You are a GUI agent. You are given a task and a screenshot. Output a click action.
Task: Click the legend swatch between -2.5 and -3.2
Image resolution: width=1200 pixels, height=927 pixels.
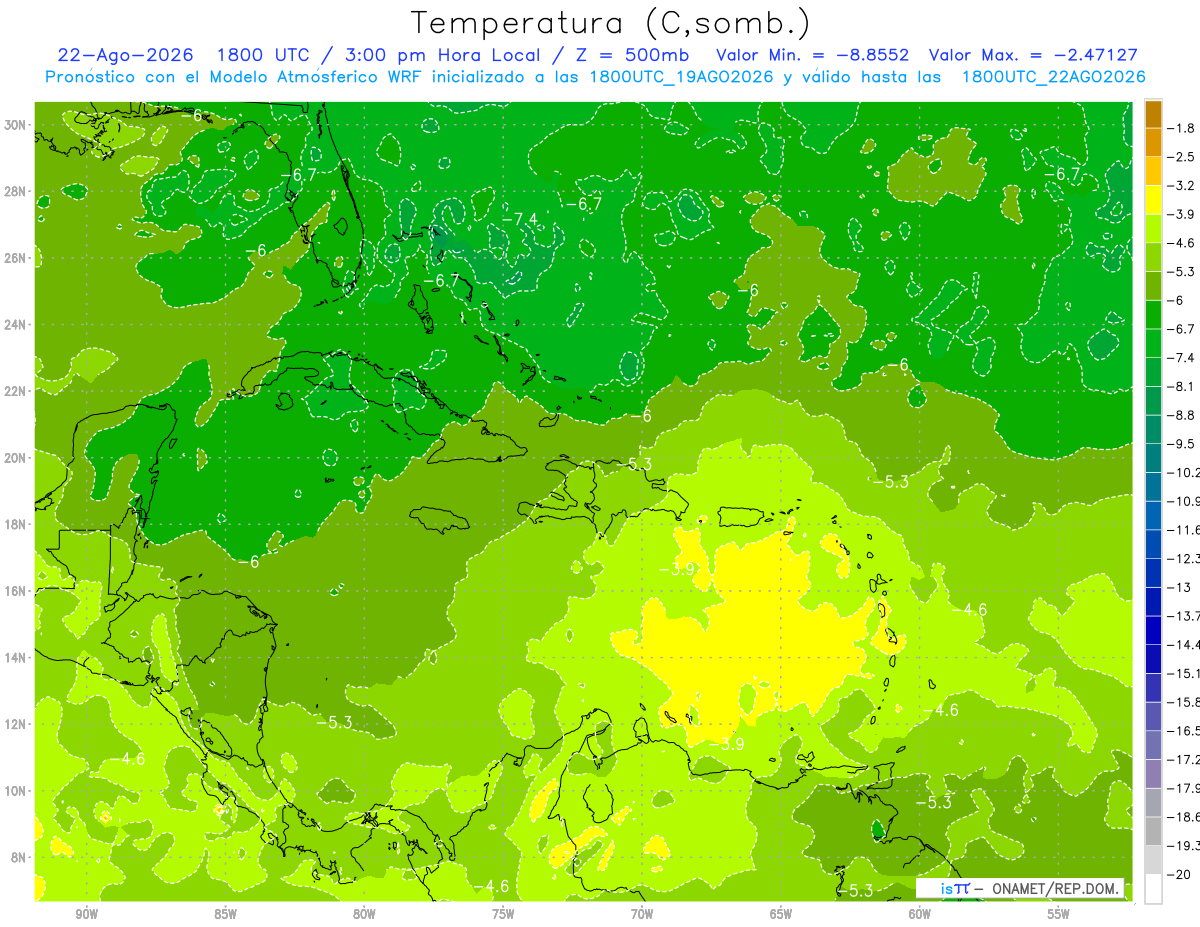tap(1153, 171)
